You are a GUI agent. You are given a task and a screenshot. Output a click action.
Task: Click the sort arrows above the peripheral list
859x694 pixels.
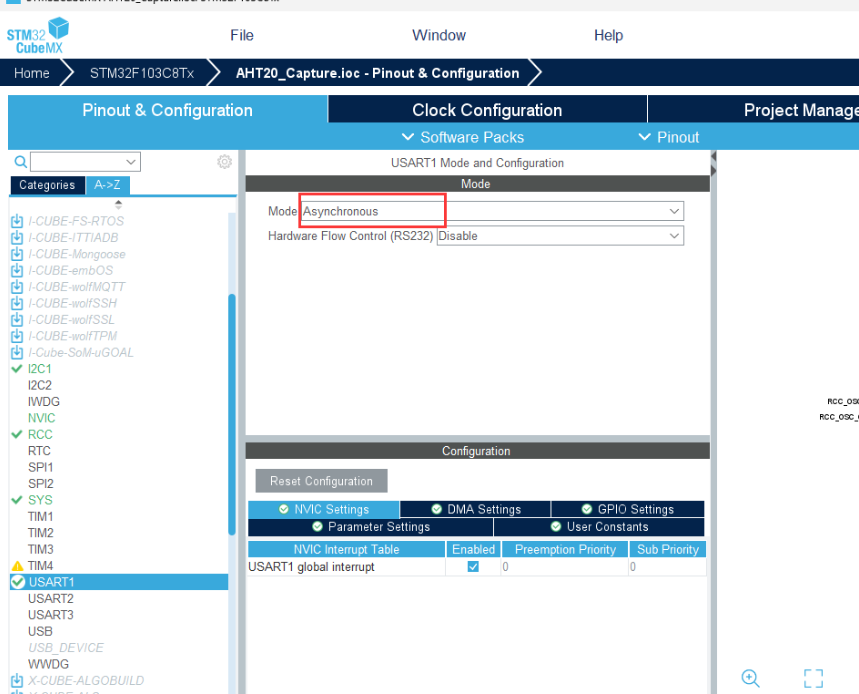[x=118, y=204]
